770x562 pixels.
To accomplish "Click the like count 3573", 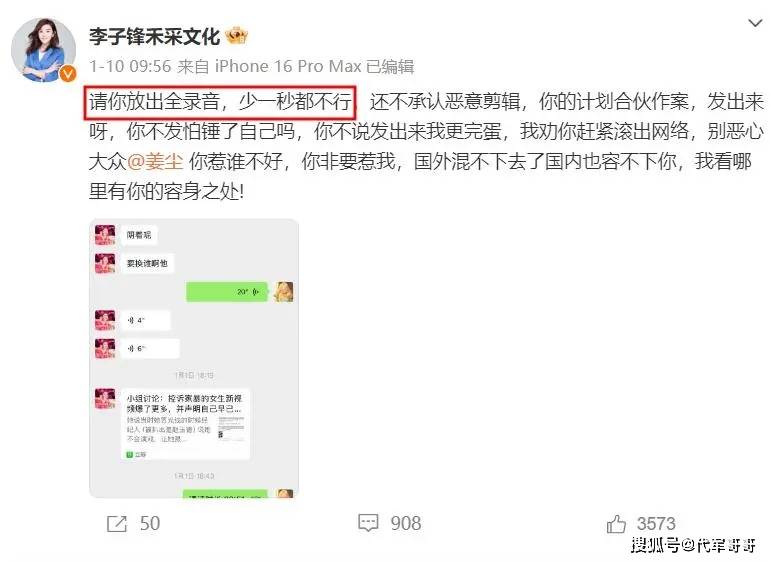I will pyautogui.click(x=656, y=524).
